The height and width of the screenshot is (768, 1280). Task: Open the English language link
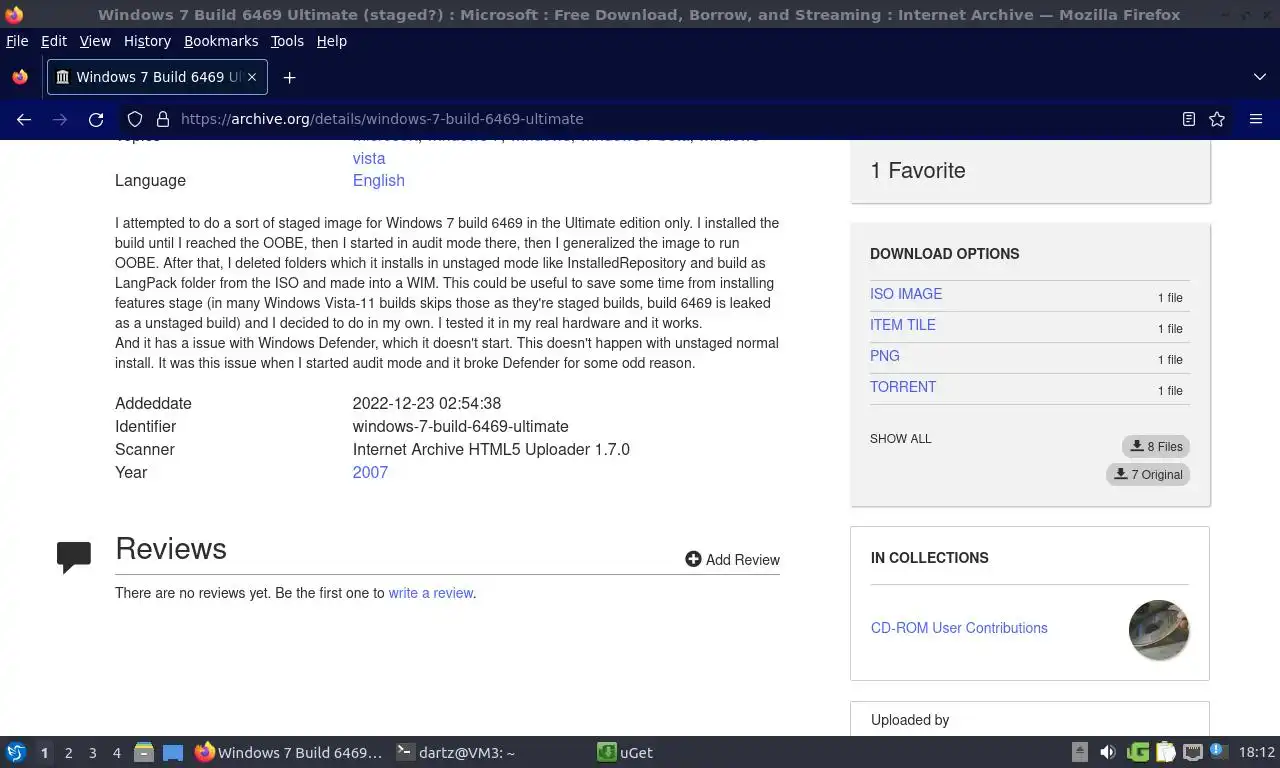378,181
